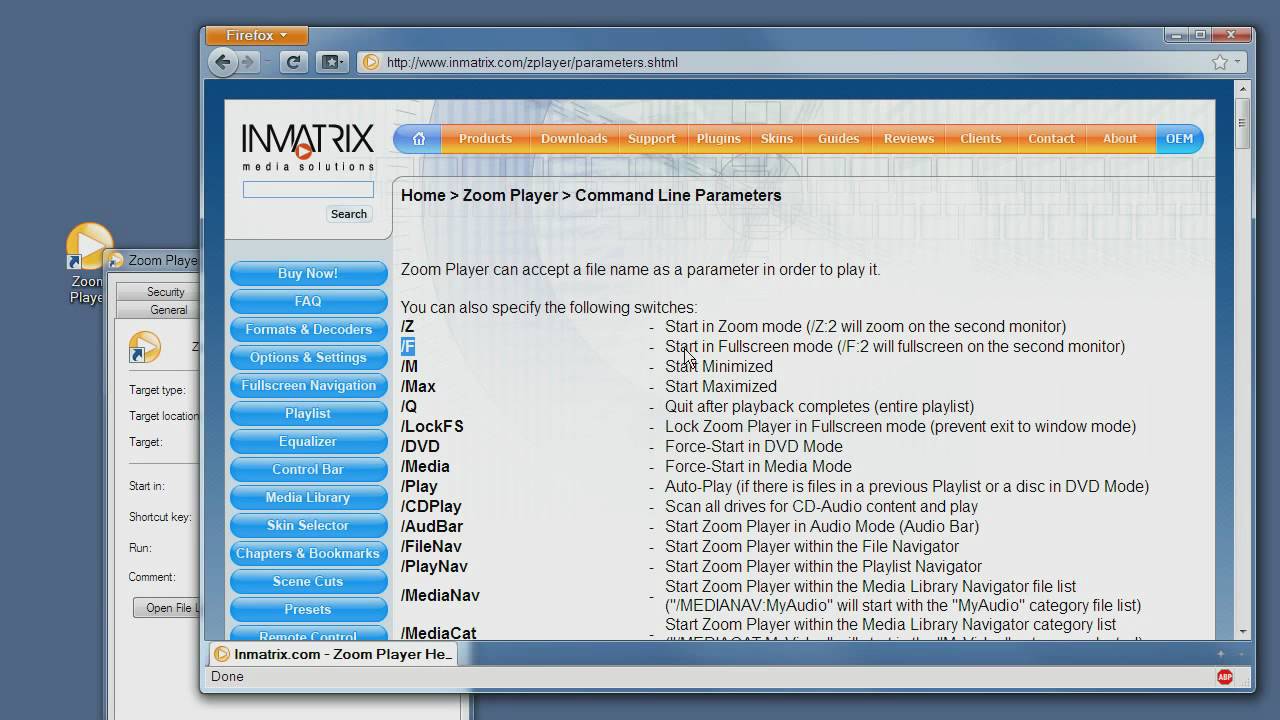
Task: Open the Scene Cuts sidebar button
Action: [x=308, y=581]
